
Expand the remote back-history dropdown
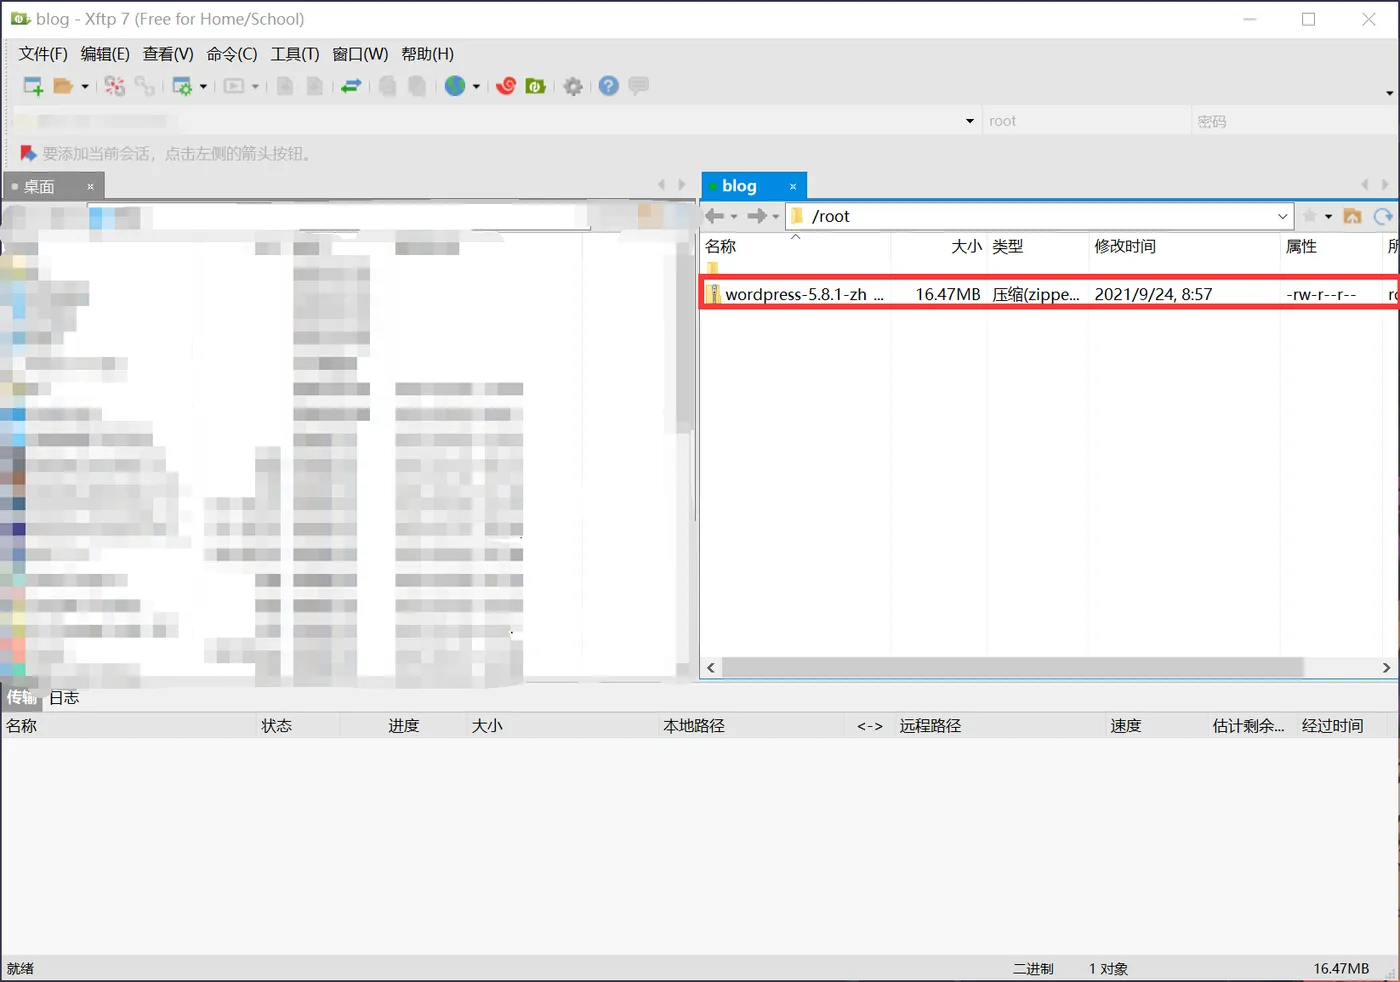pos(734,217)
